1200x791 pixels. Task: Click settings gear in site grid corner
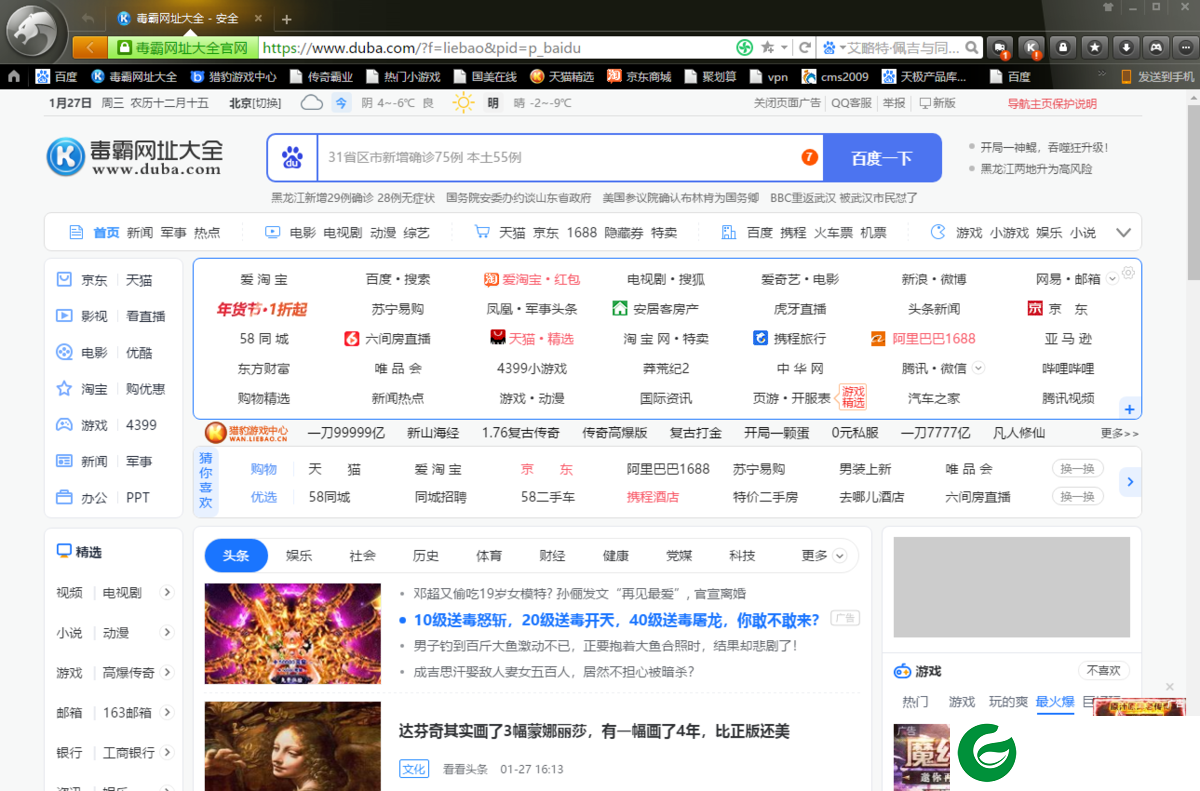(1129, 272)
